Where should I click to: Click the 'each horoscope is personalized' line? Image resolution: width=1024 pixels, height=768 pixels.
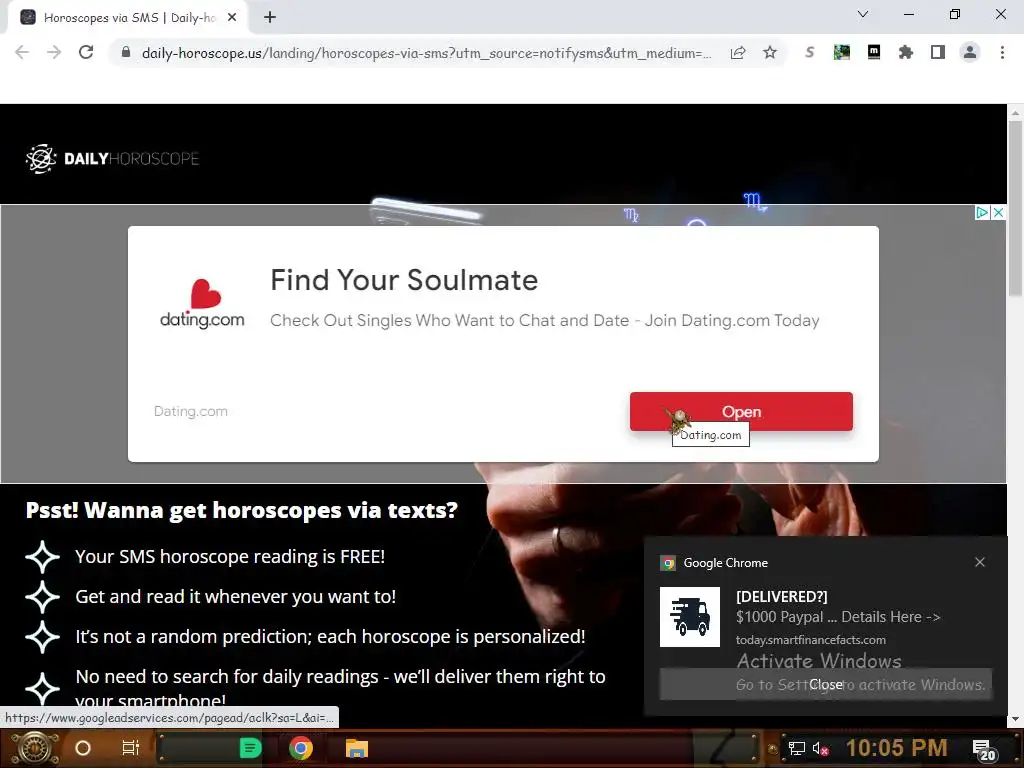[330, 636]
